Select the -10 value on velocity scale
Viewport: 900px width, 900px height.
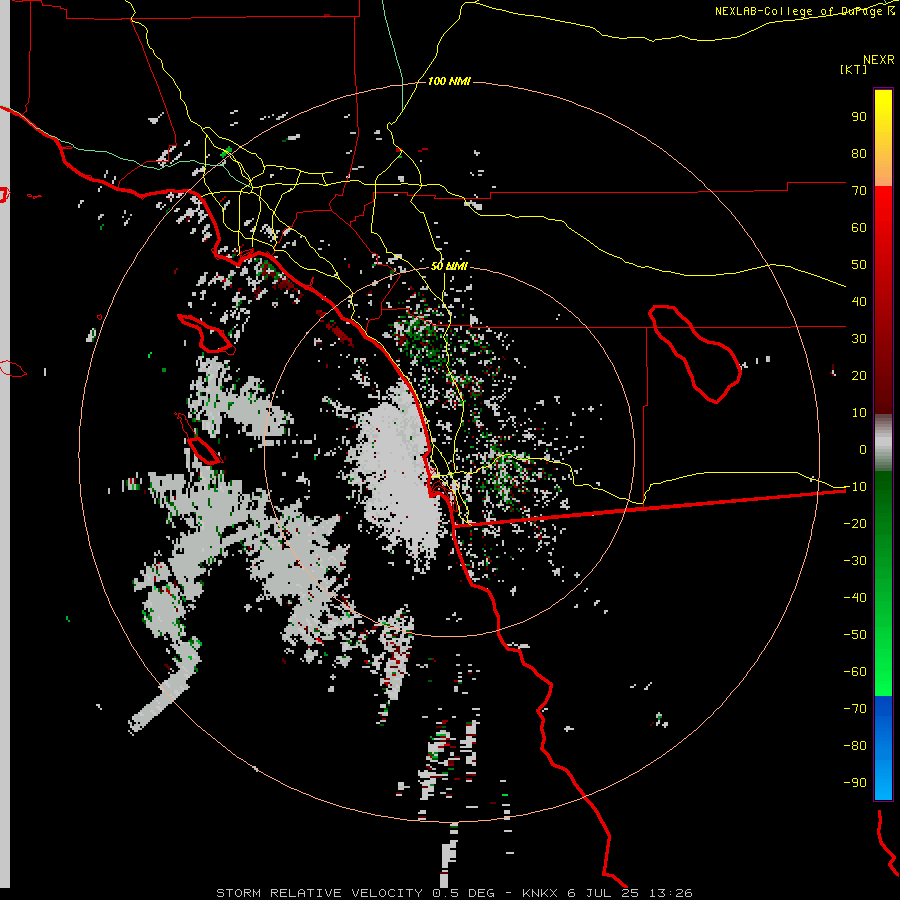coord(855,487)
